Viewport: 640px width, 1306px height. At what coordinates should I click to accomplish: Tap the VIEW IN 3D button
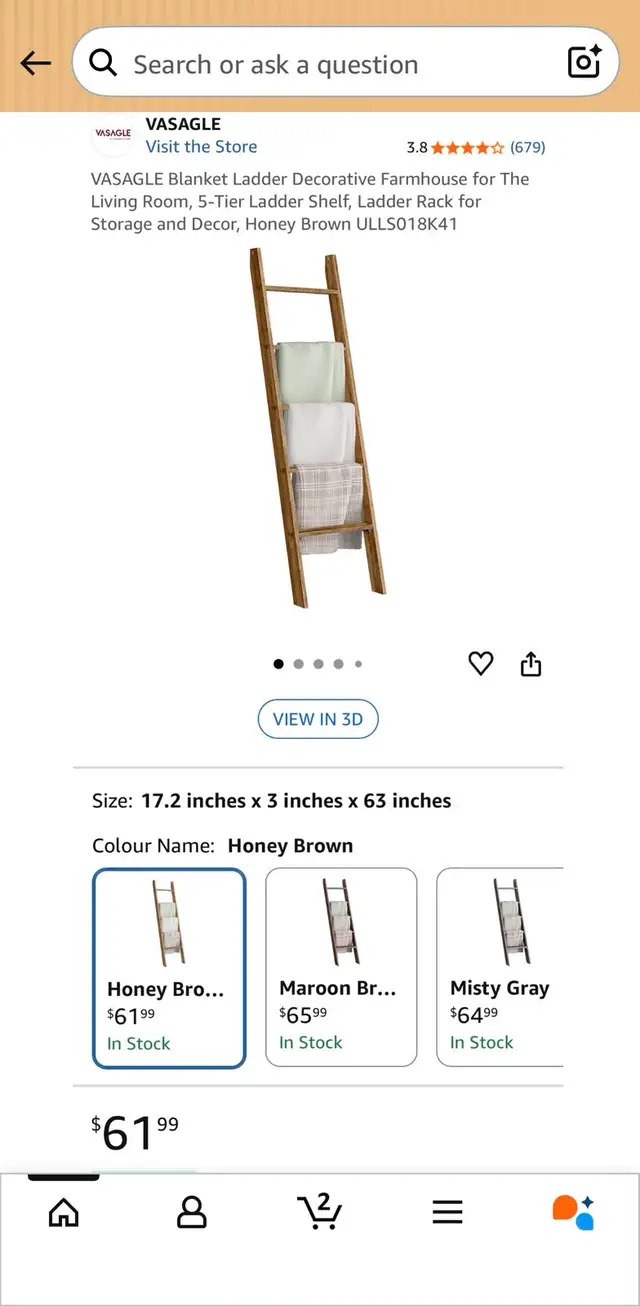coord(318,718)
